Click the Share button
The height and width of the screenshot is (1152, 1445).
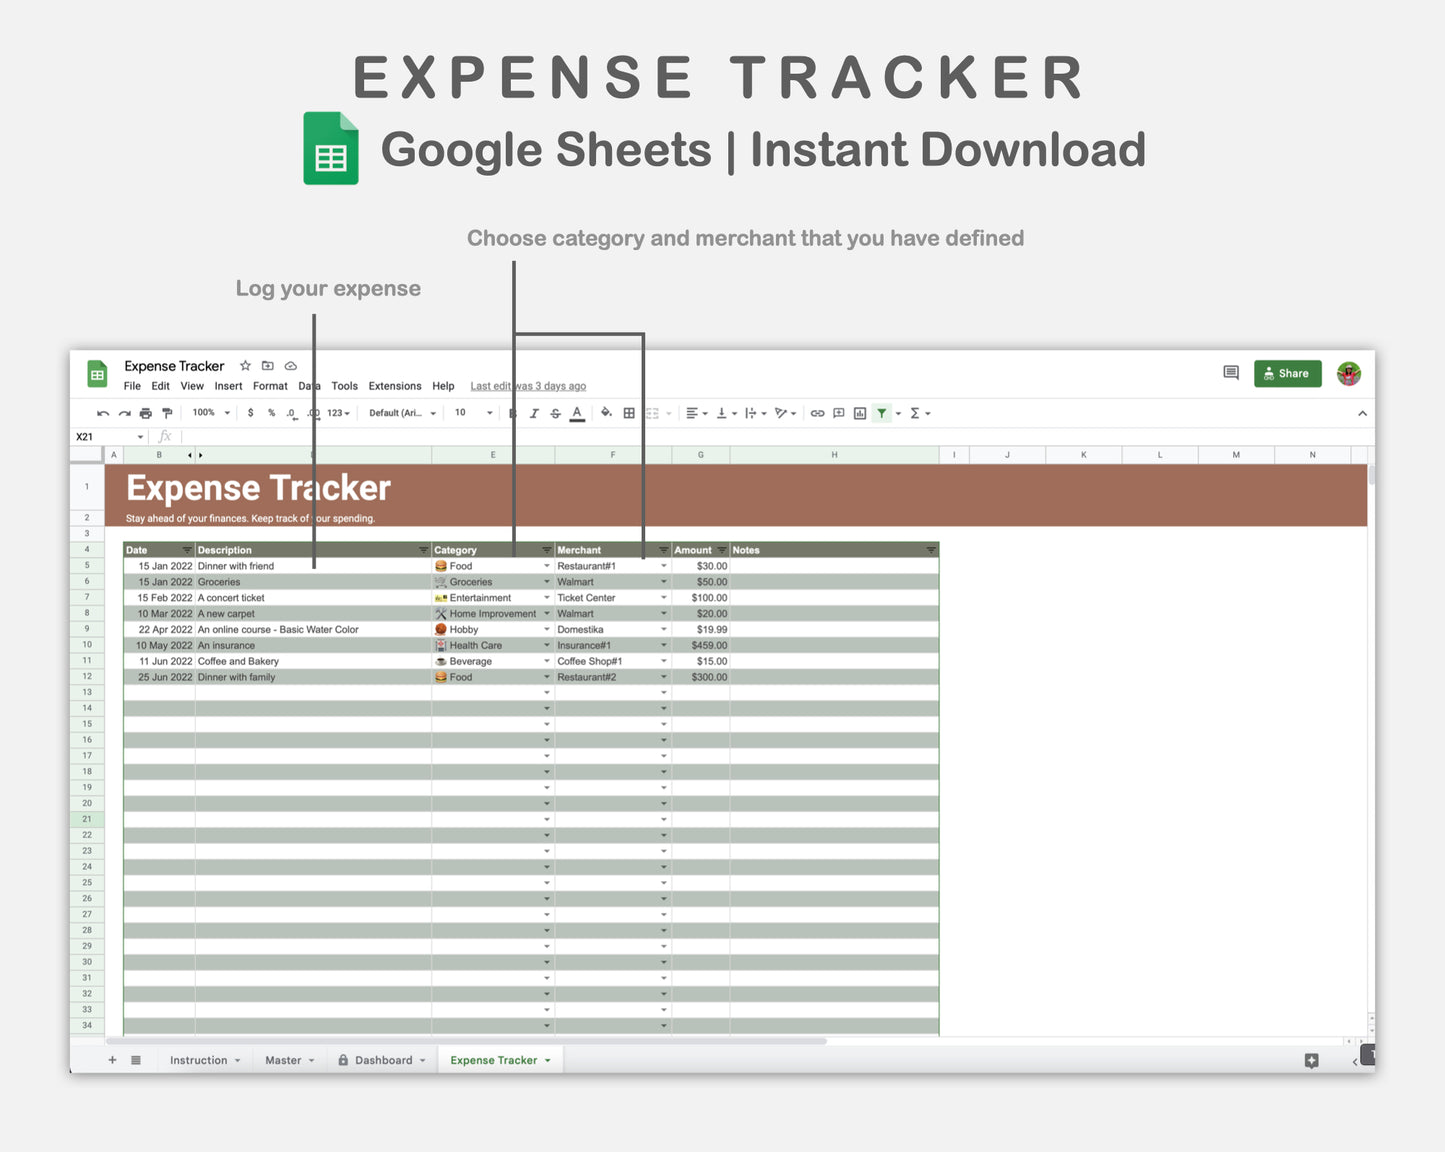pos(1287,373)
